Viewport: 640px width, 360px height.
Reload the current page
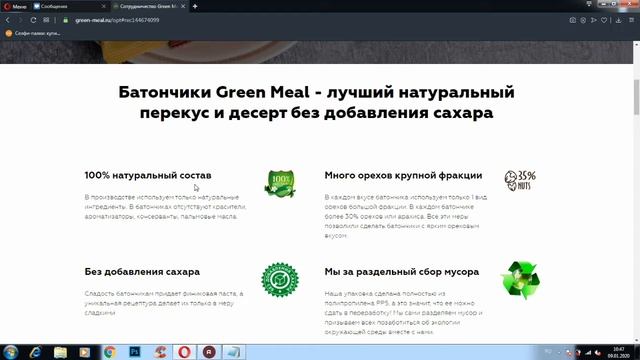click(33, 20)
